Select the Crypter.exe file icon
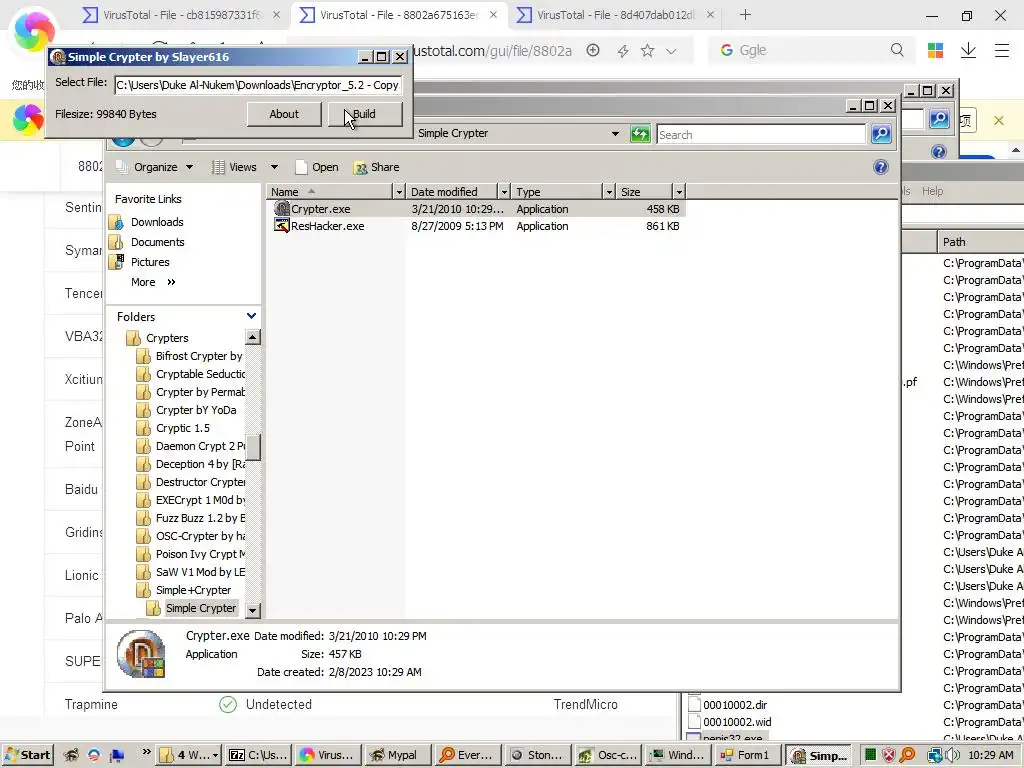Screen dimensions: 1024x768 point(282,208)
